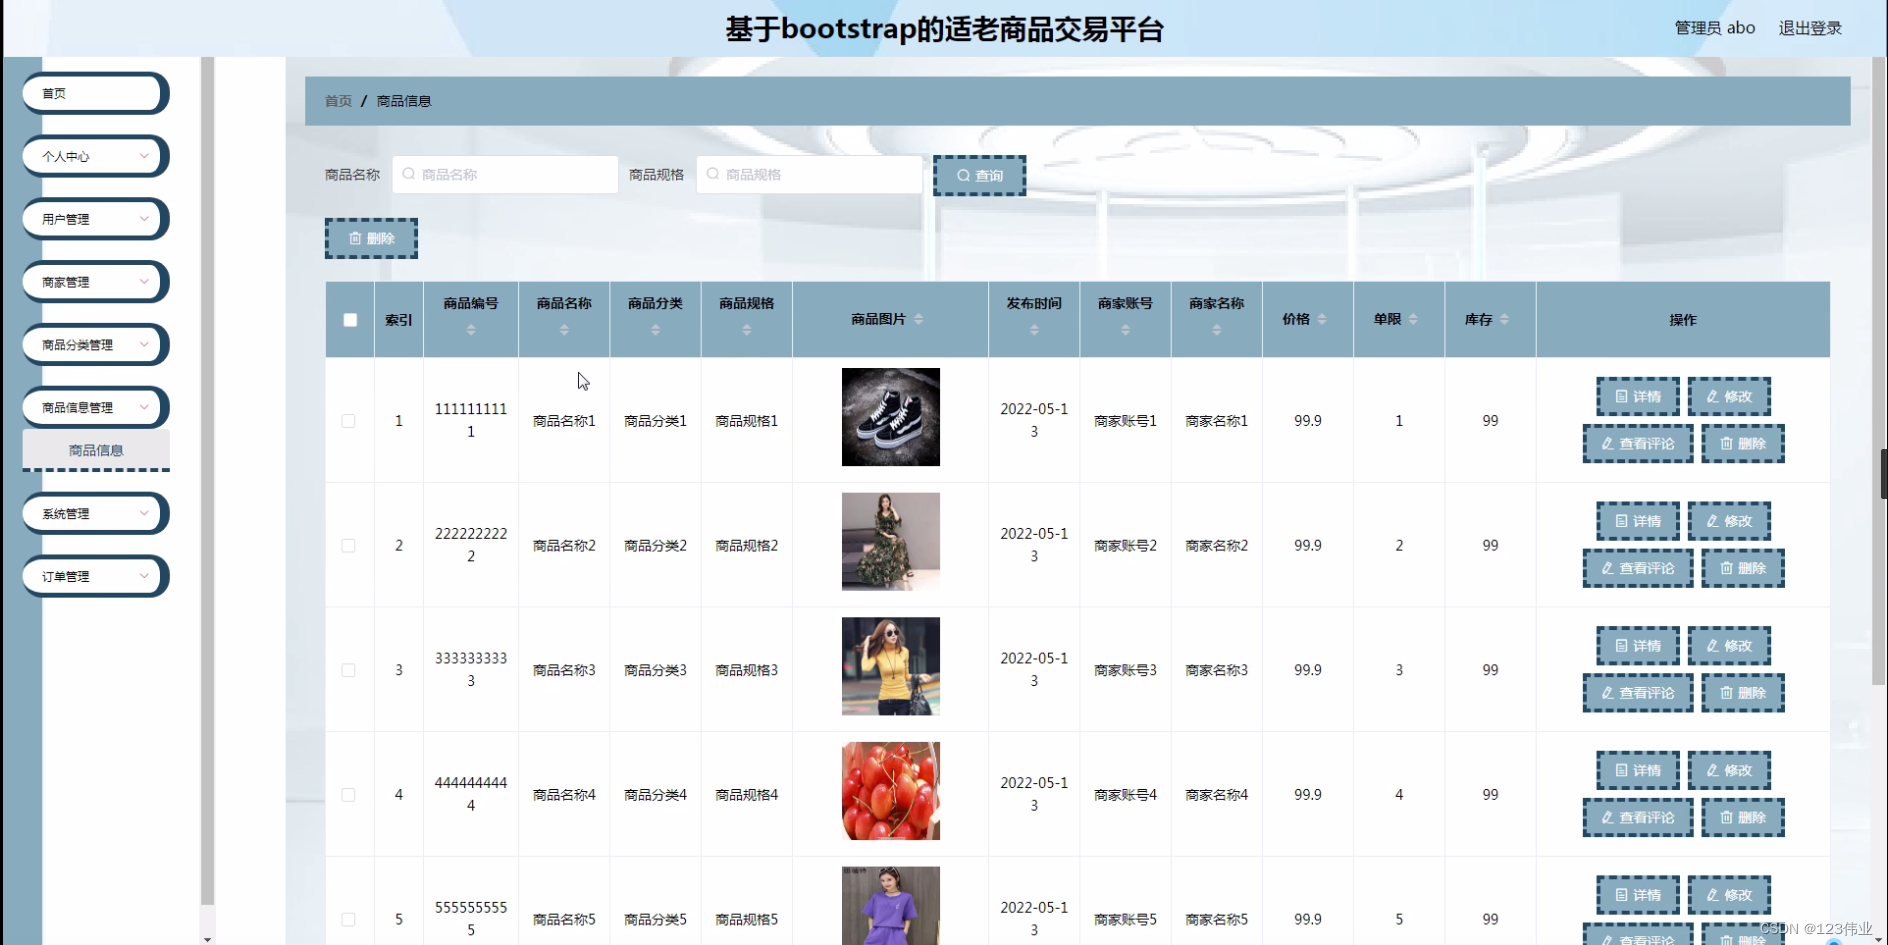The width and height of the screenshot is (1888, 945).
Task: Expand the 系统管理 sidebar section
Action: point(94,513)
